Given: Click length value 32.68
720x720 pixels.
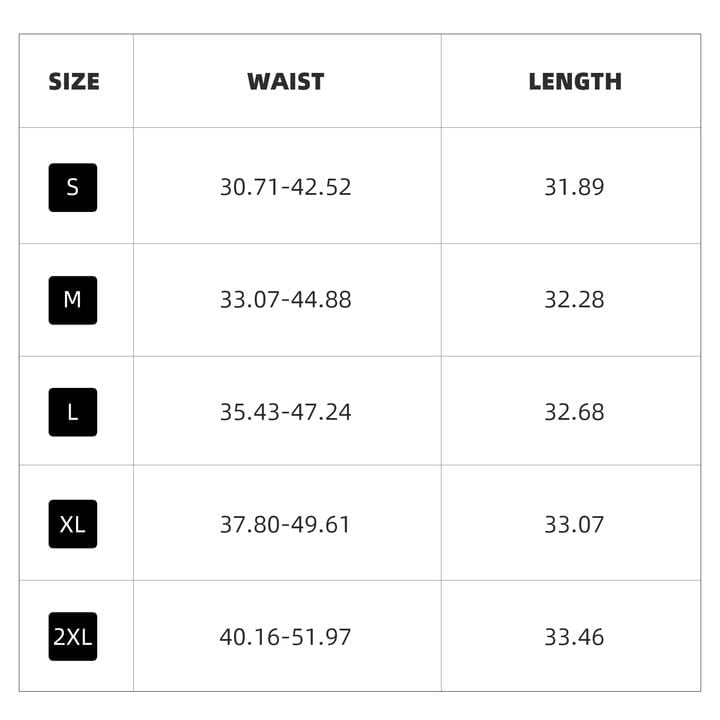Looking at the screenshot, I should click(574, 412).
